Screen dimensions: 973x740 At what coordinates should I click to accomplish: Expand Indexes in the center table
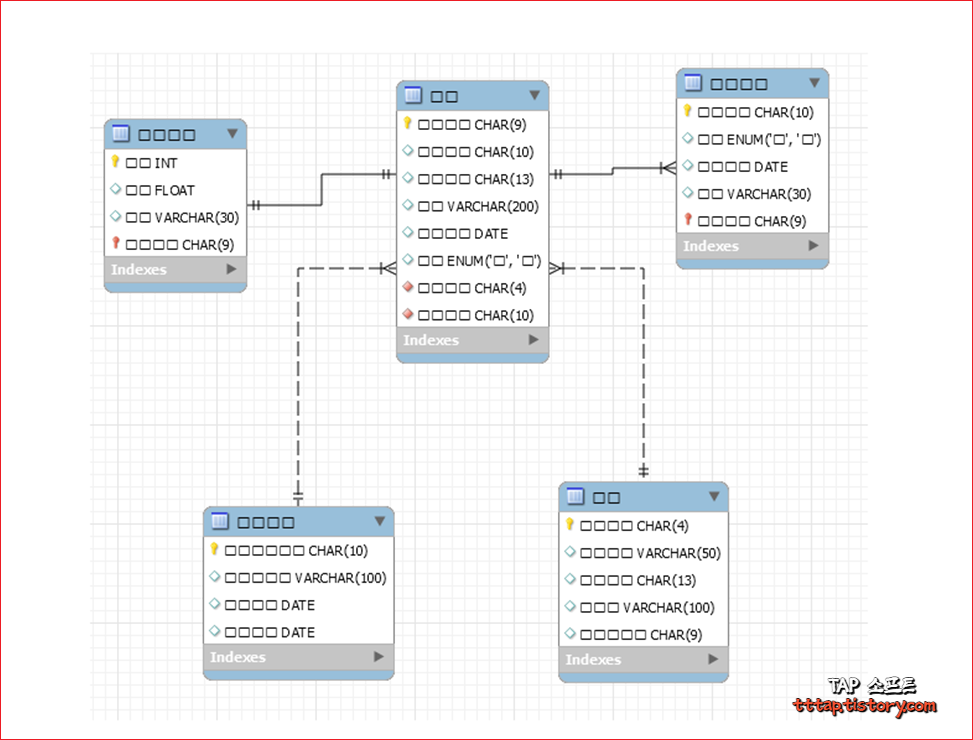[x=534, y=340]
